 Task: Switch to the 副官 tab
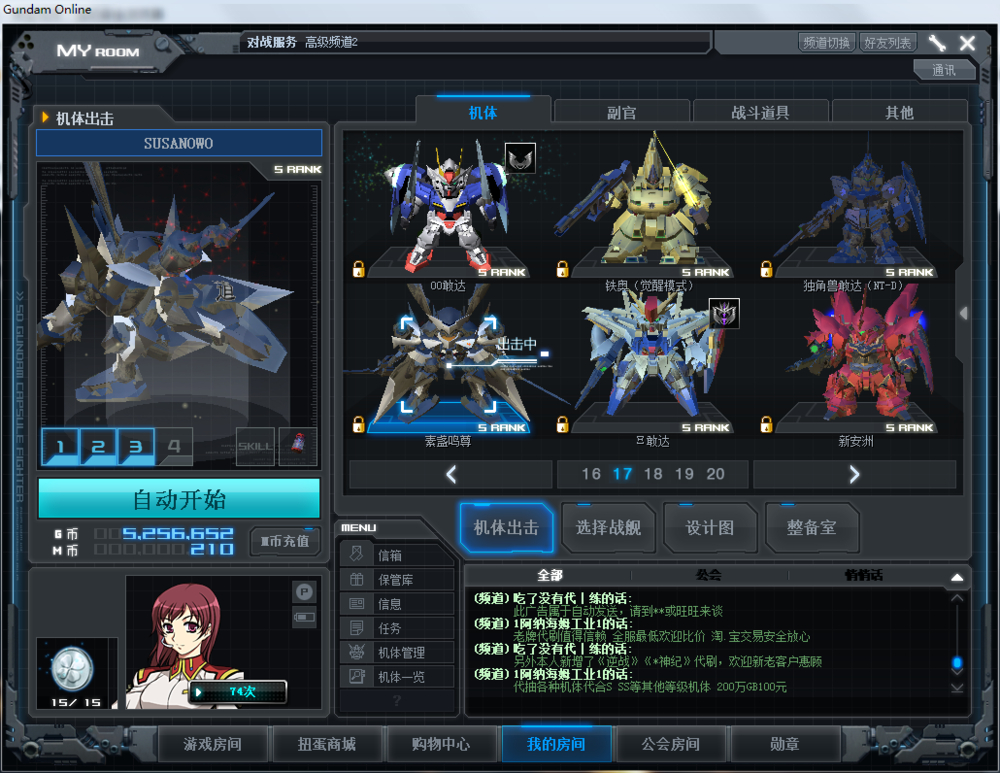[x=622, y=112]
